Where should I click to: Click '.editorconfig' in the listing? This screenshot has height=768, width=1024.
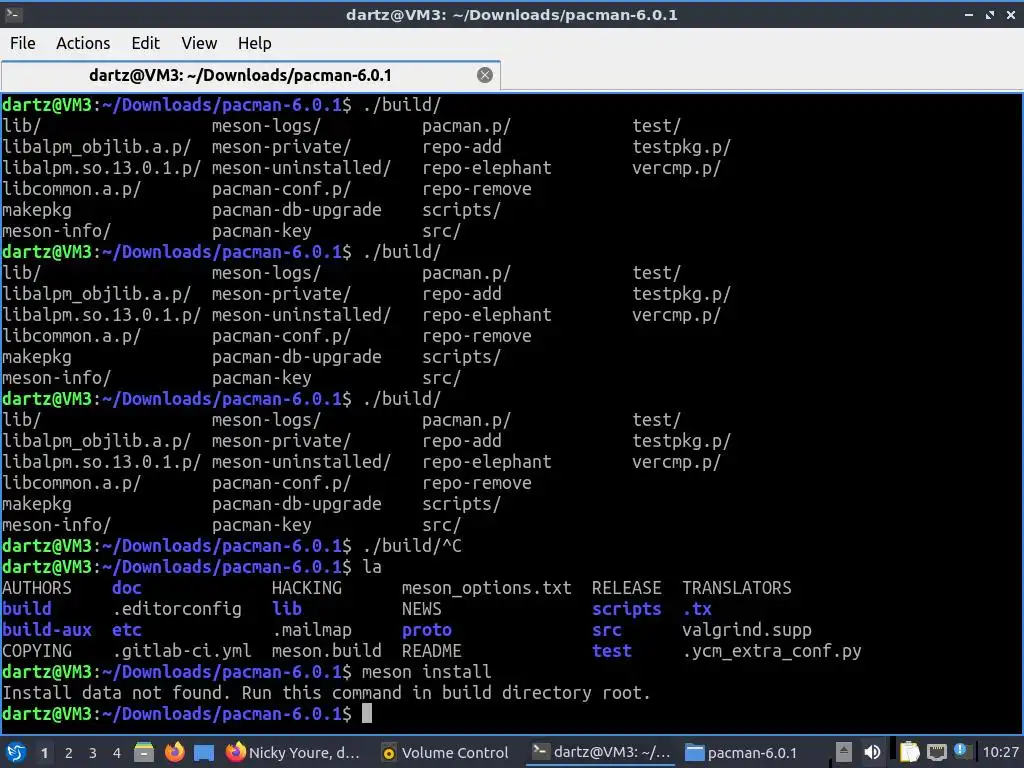click(x=177, y=609)
